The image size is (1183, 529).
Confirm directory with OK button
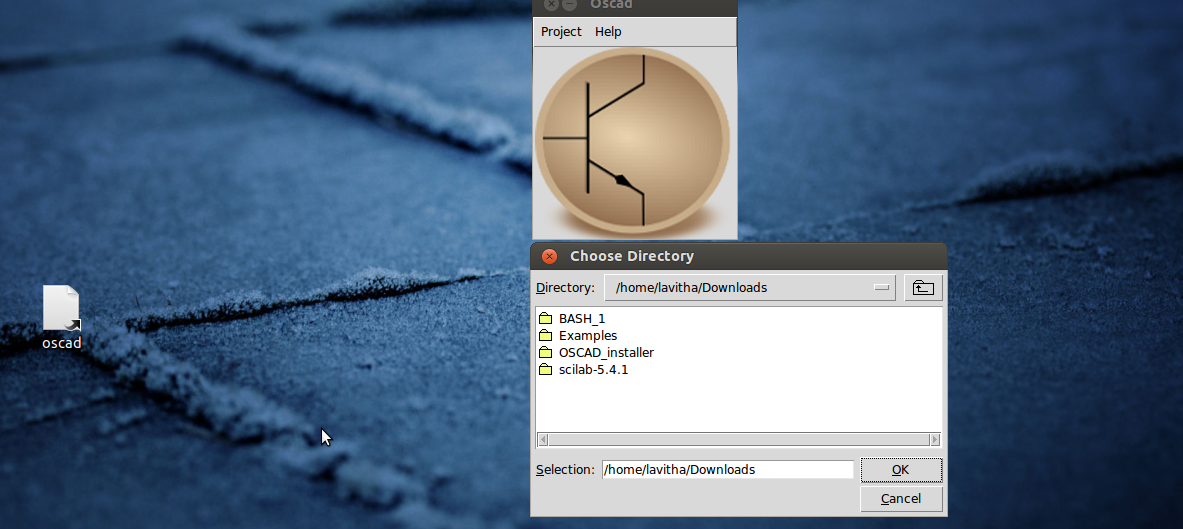[x=901, y=469]
